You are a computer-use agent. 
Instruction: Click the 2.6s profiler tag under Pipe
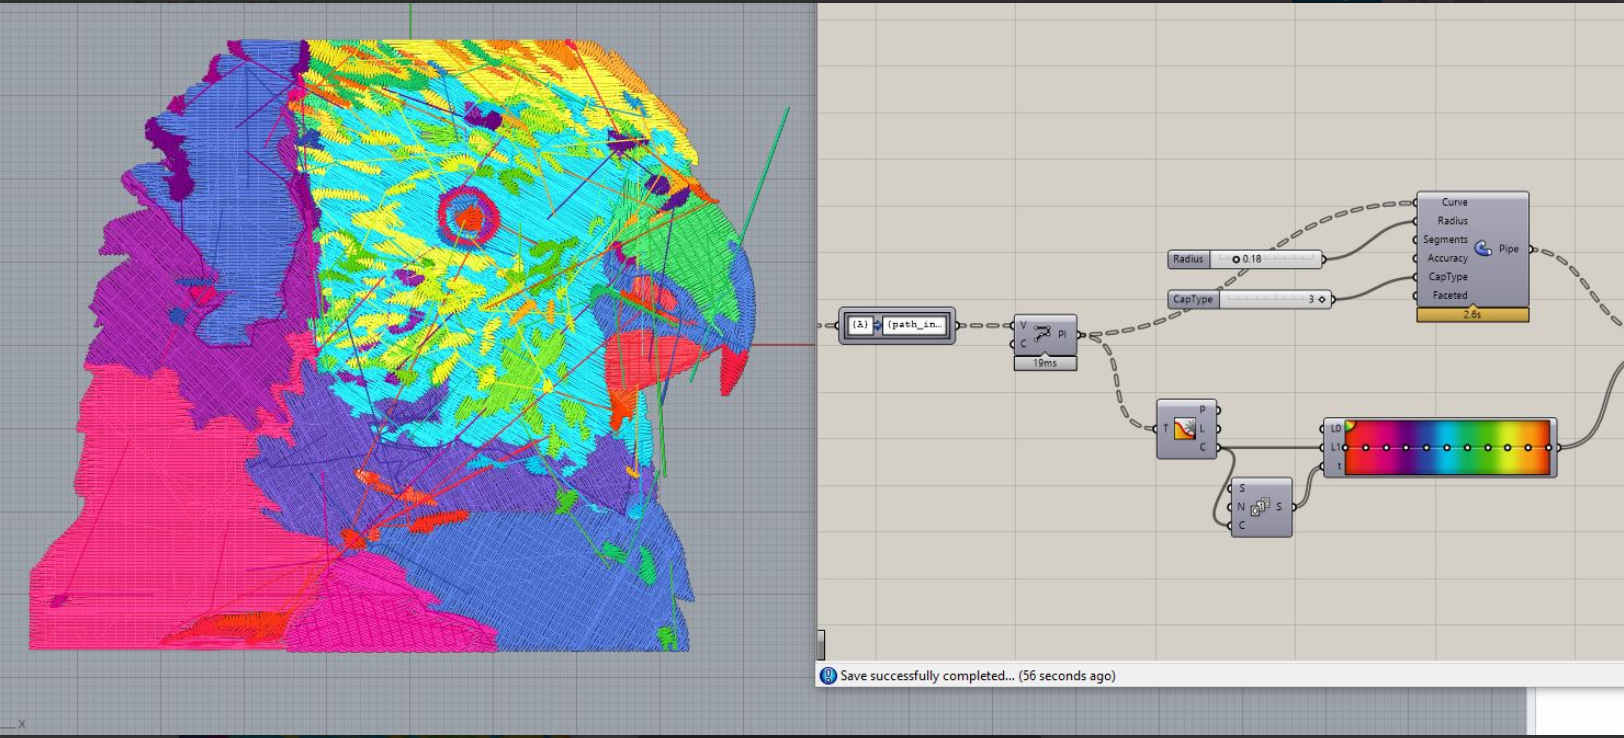pyautogui.click(x=1472, y=314)
